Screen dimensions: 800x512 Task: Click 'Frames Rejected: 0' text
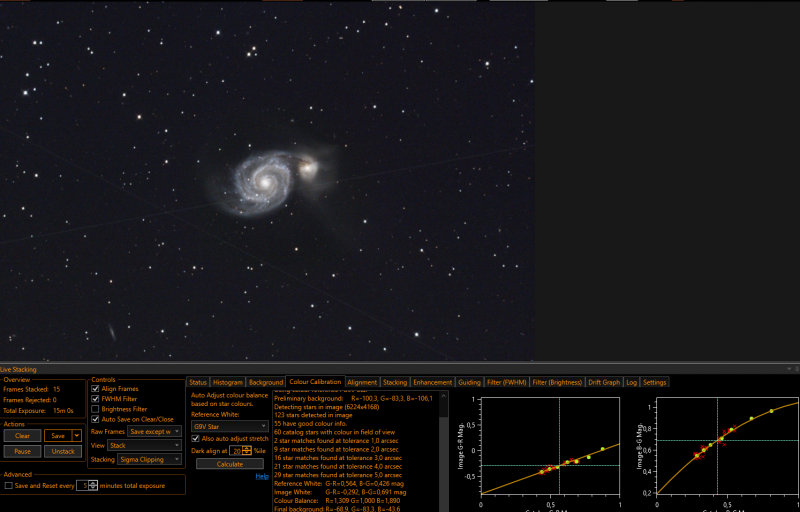pyautogui.click(x=30, y=400)
